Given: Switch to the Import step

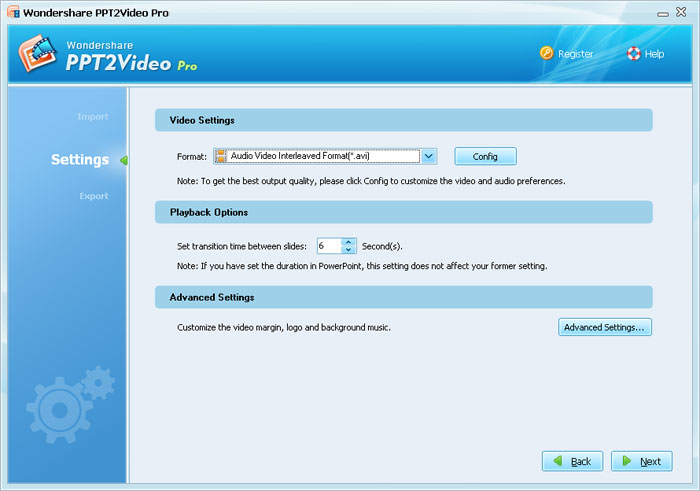Looking at the screenshot, I should 93,117.
